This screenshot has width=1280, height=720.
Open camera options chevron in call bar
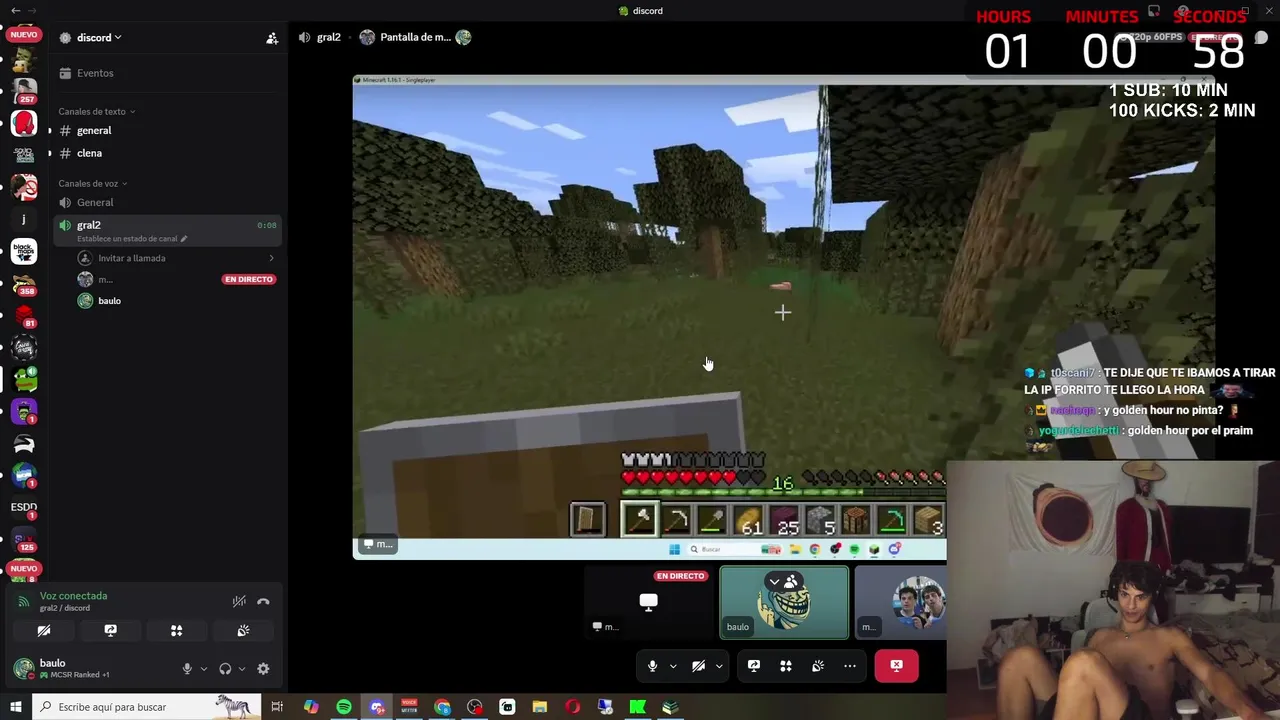[719, 666]
